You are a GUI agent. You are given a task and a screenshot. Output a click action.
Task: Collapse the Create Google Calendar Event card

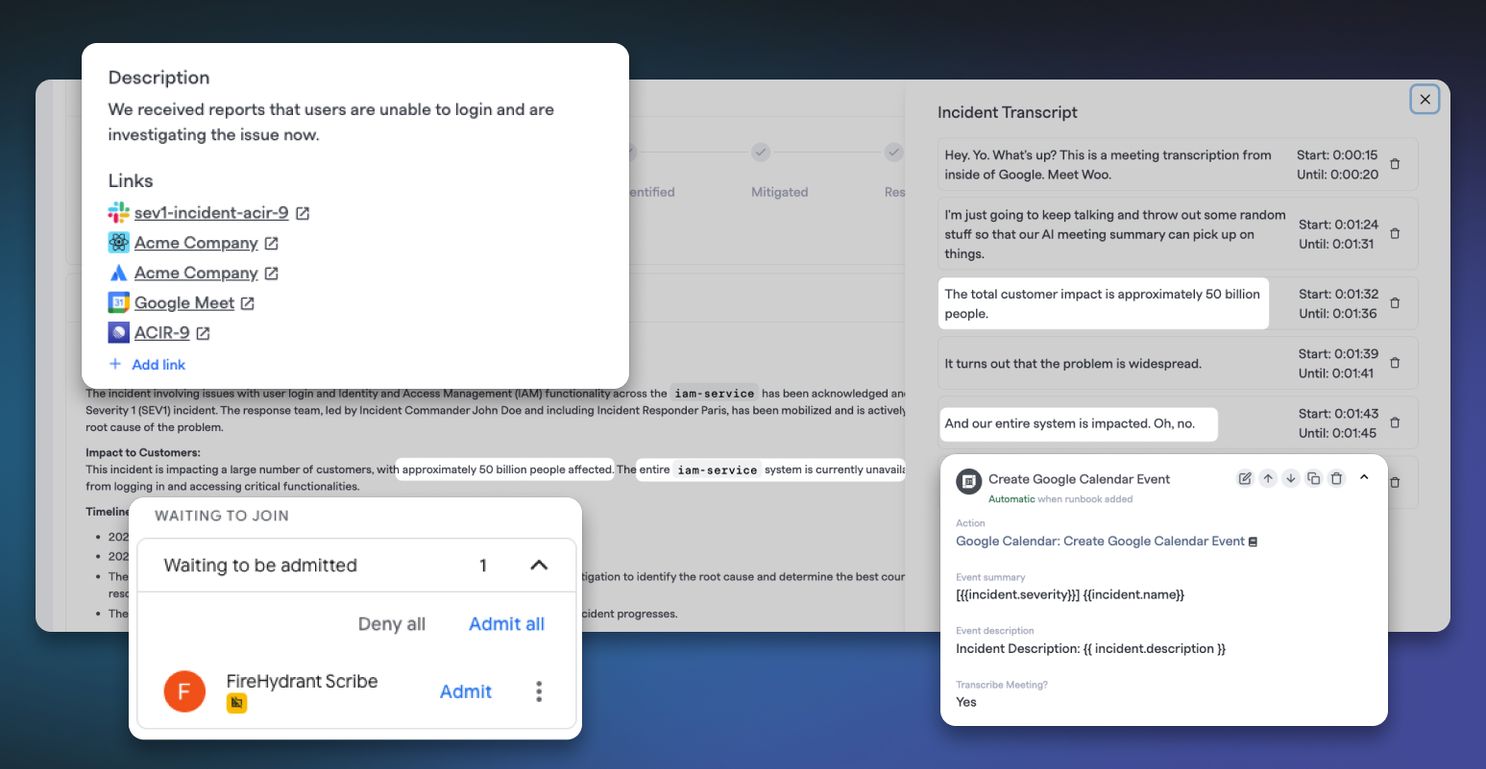[x=1364, y=478]
